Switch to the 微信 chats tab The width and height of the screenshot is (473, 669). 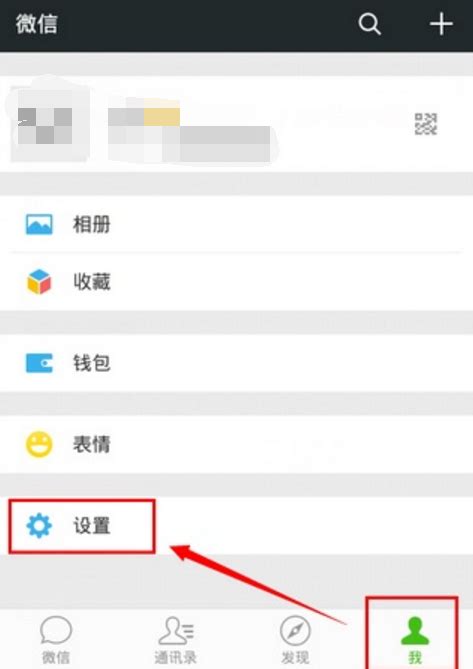(56, 640)
